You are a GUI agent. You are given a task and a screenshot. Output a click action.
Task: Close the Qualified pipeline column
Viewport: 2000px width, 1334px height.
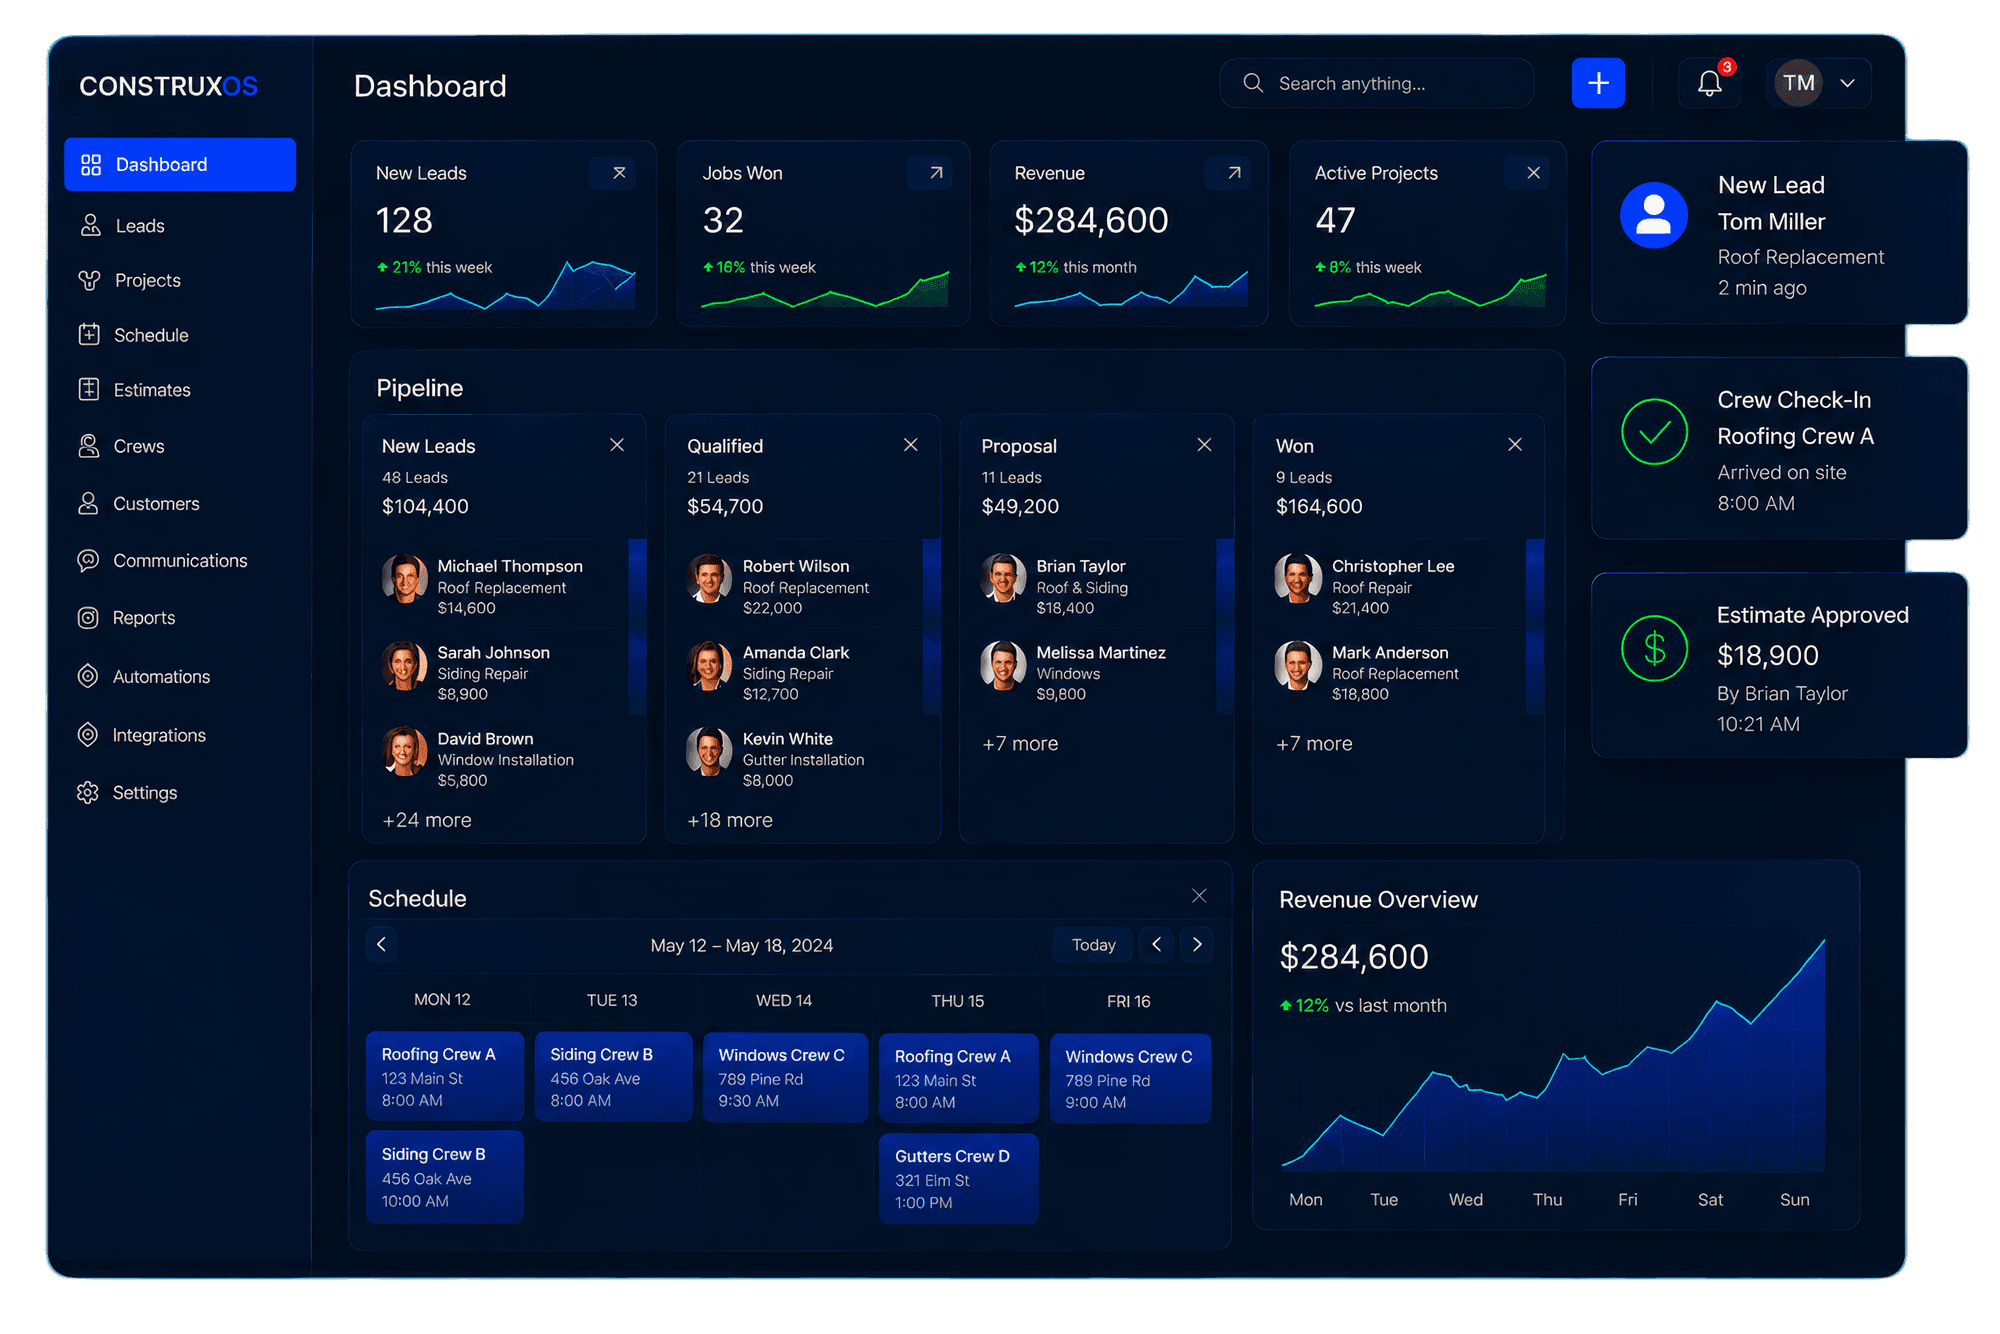point(911,445)
